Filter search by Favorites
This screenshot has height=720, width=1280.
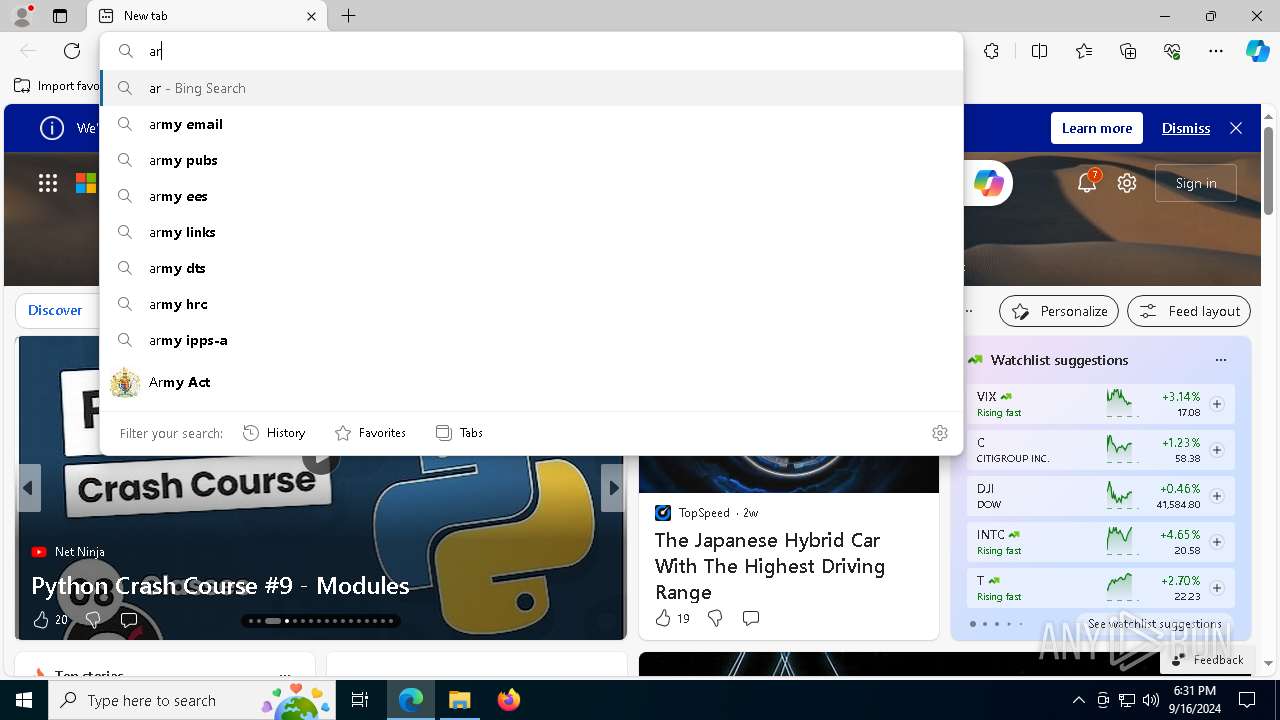click(370, 433)
